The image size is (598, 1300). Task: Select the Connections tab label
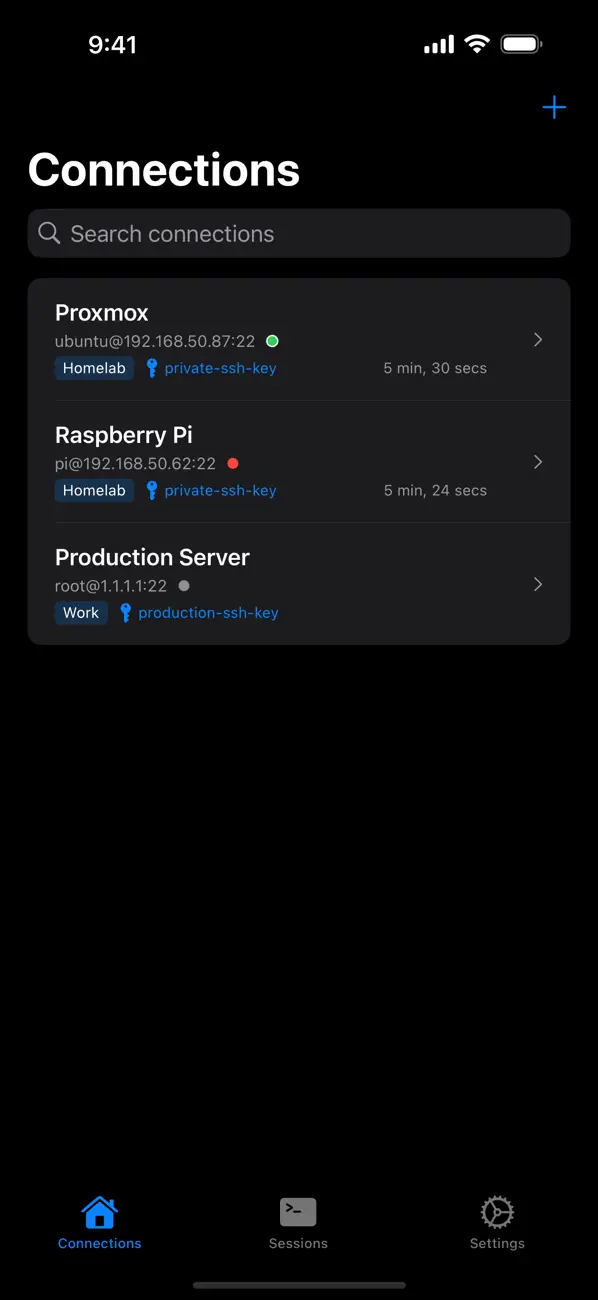(x=99, y=1243)
